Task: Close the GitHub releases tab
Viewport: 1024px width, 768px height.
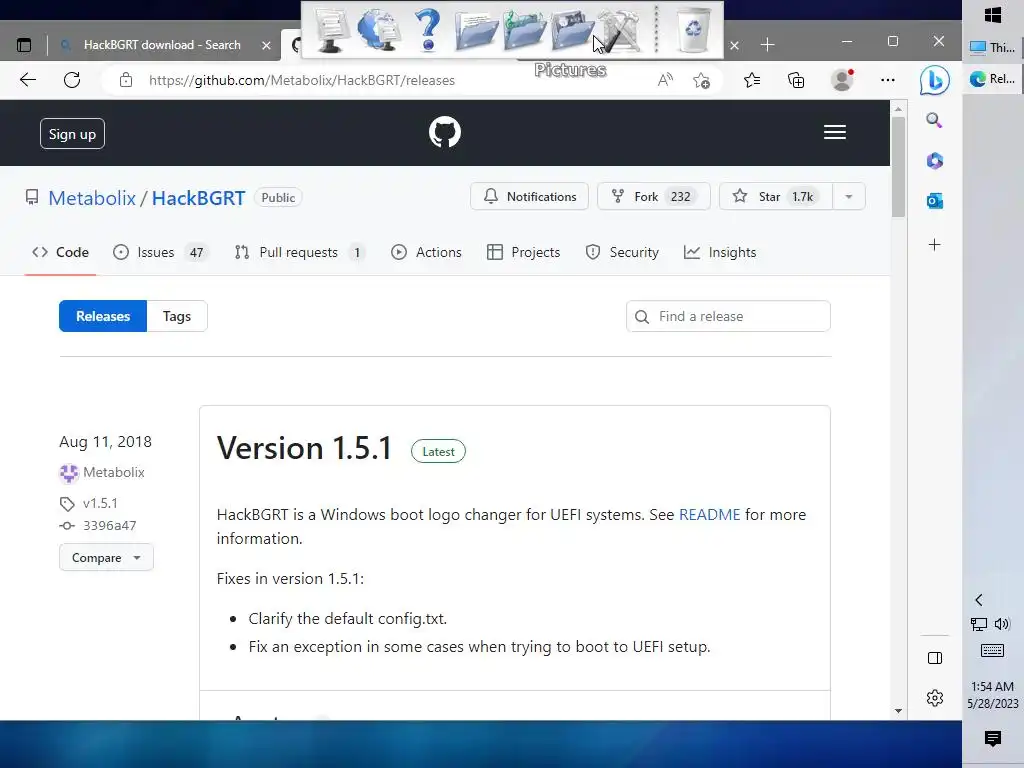Action: coord(735,45)
